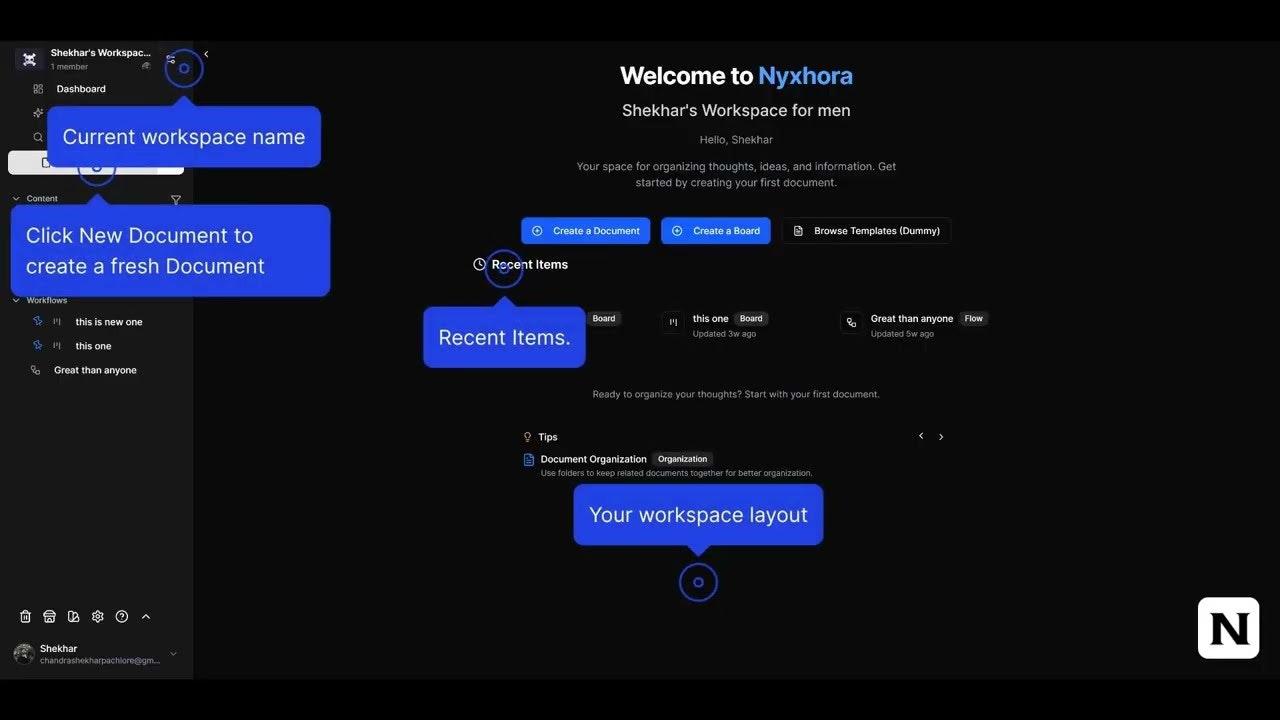Open Settings gear icon
This screenshot has width=1280, height=720.
point(98,617)
